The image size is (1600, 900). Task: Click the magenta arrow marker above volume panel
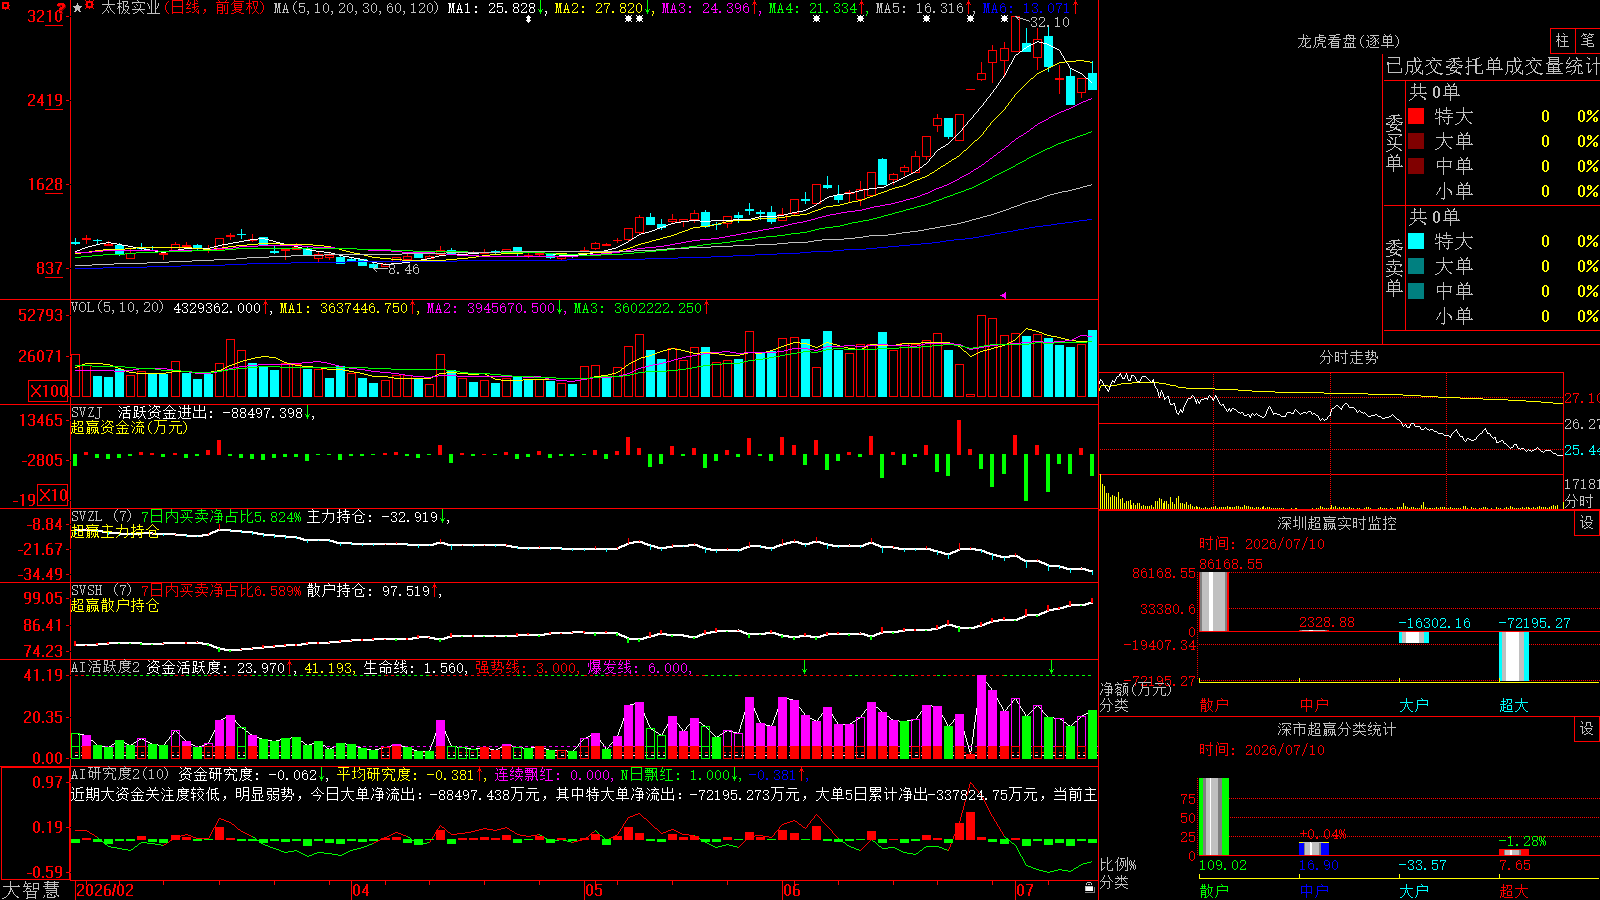tap(1003, 295)
